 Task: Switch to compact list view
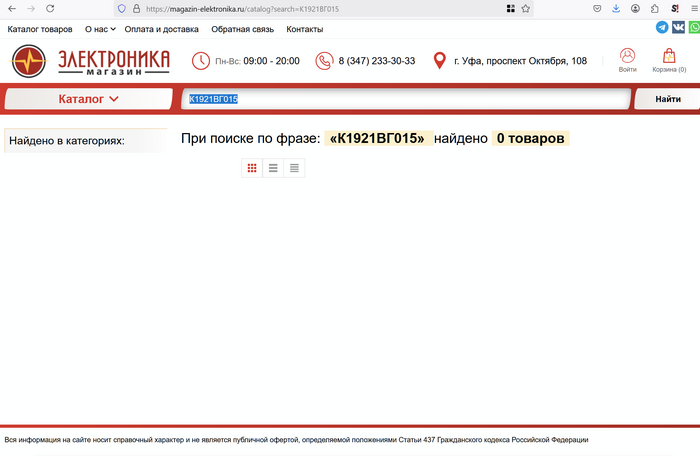tap(294, 168)
